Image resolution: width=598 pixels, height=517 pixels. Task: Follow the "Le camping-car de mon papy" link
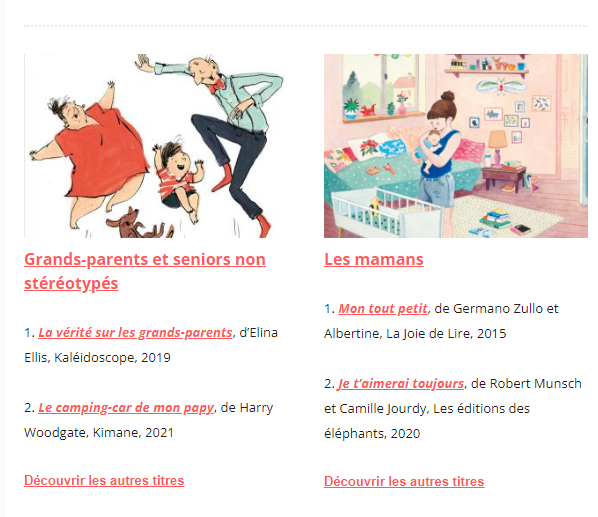(126, 408)
